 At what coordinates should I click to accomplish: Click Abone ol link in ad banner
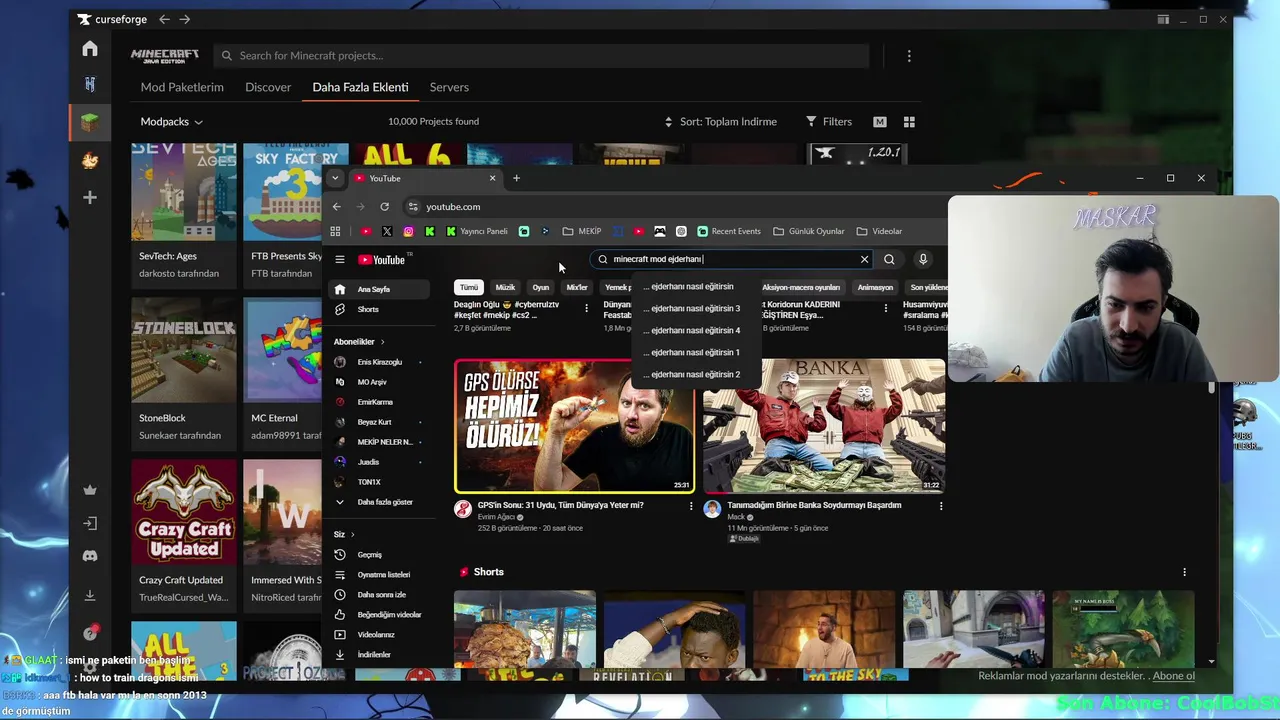pos(1174,676)
